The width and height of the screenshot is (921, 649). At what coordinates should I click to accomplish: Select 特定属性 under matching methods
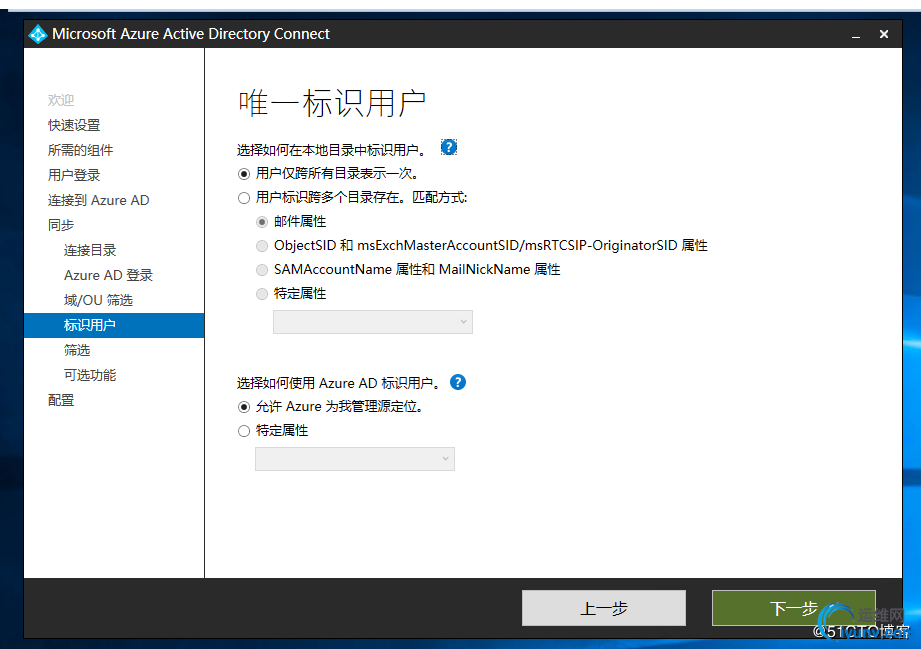coord(262,294)
